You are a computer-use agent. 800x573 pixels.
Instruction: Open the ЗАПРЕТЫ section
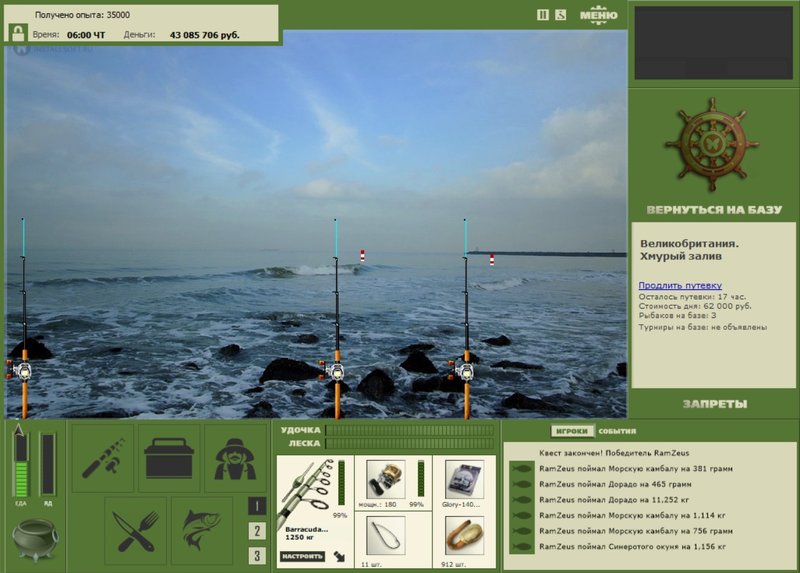pos(715,404)
